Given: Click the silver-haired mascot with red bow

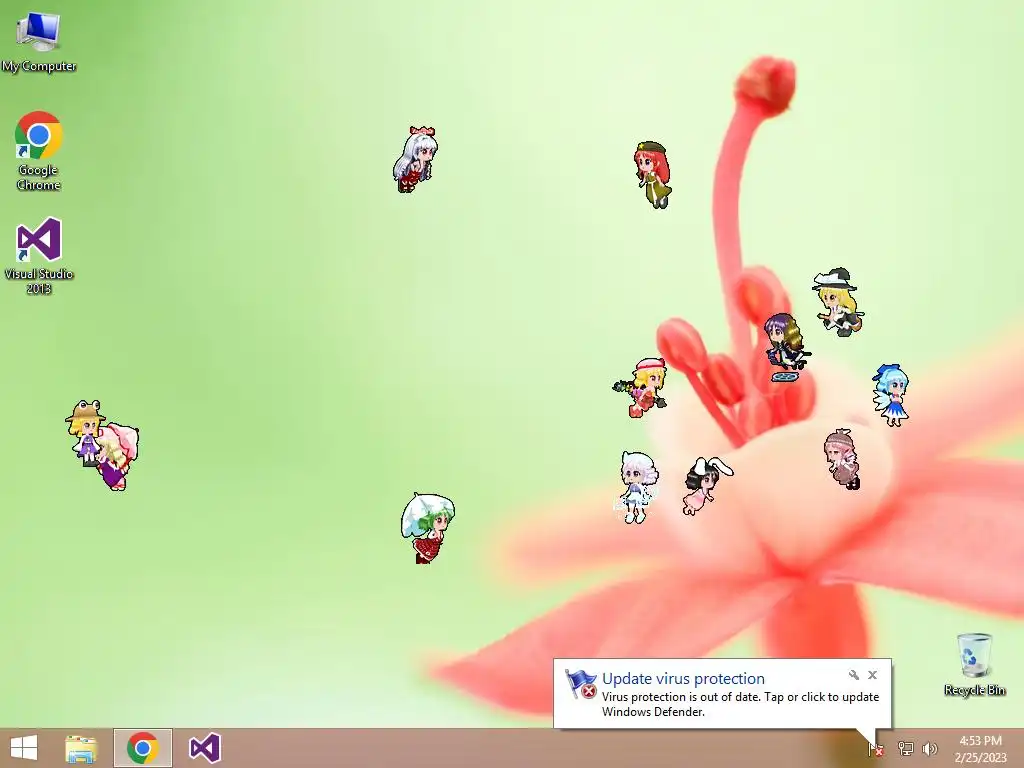Looking at the screenshot, I should click(x=415, y=159).
